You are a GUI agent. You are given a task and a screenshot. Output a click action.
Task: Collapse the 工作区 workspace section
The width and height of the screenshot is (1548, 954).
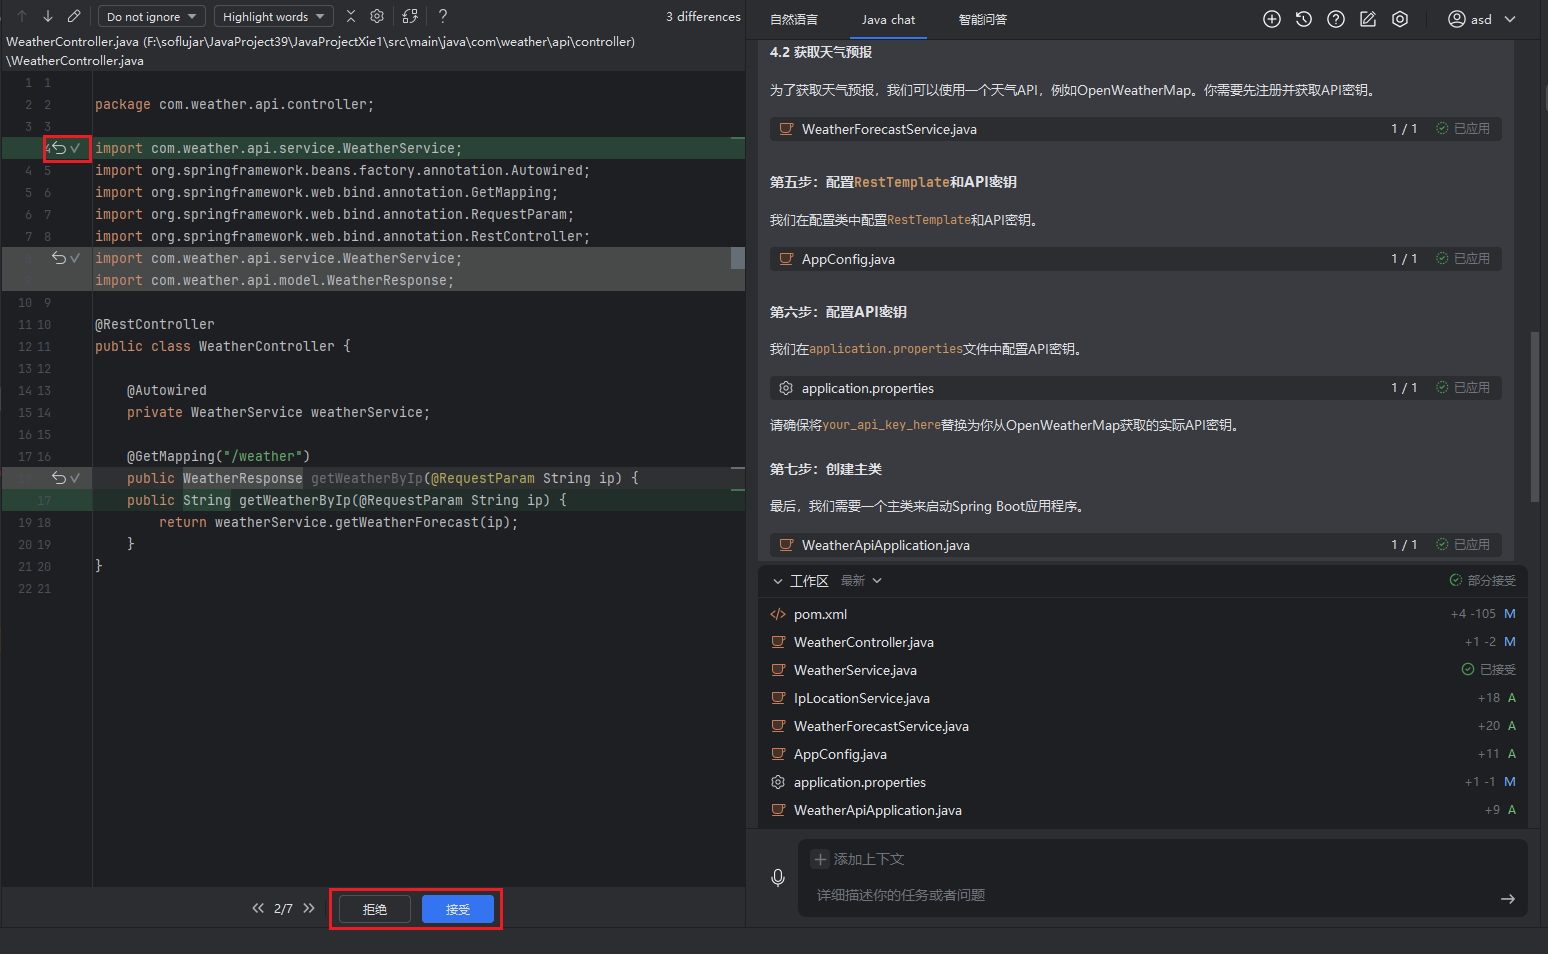click(x=777, y=581)
